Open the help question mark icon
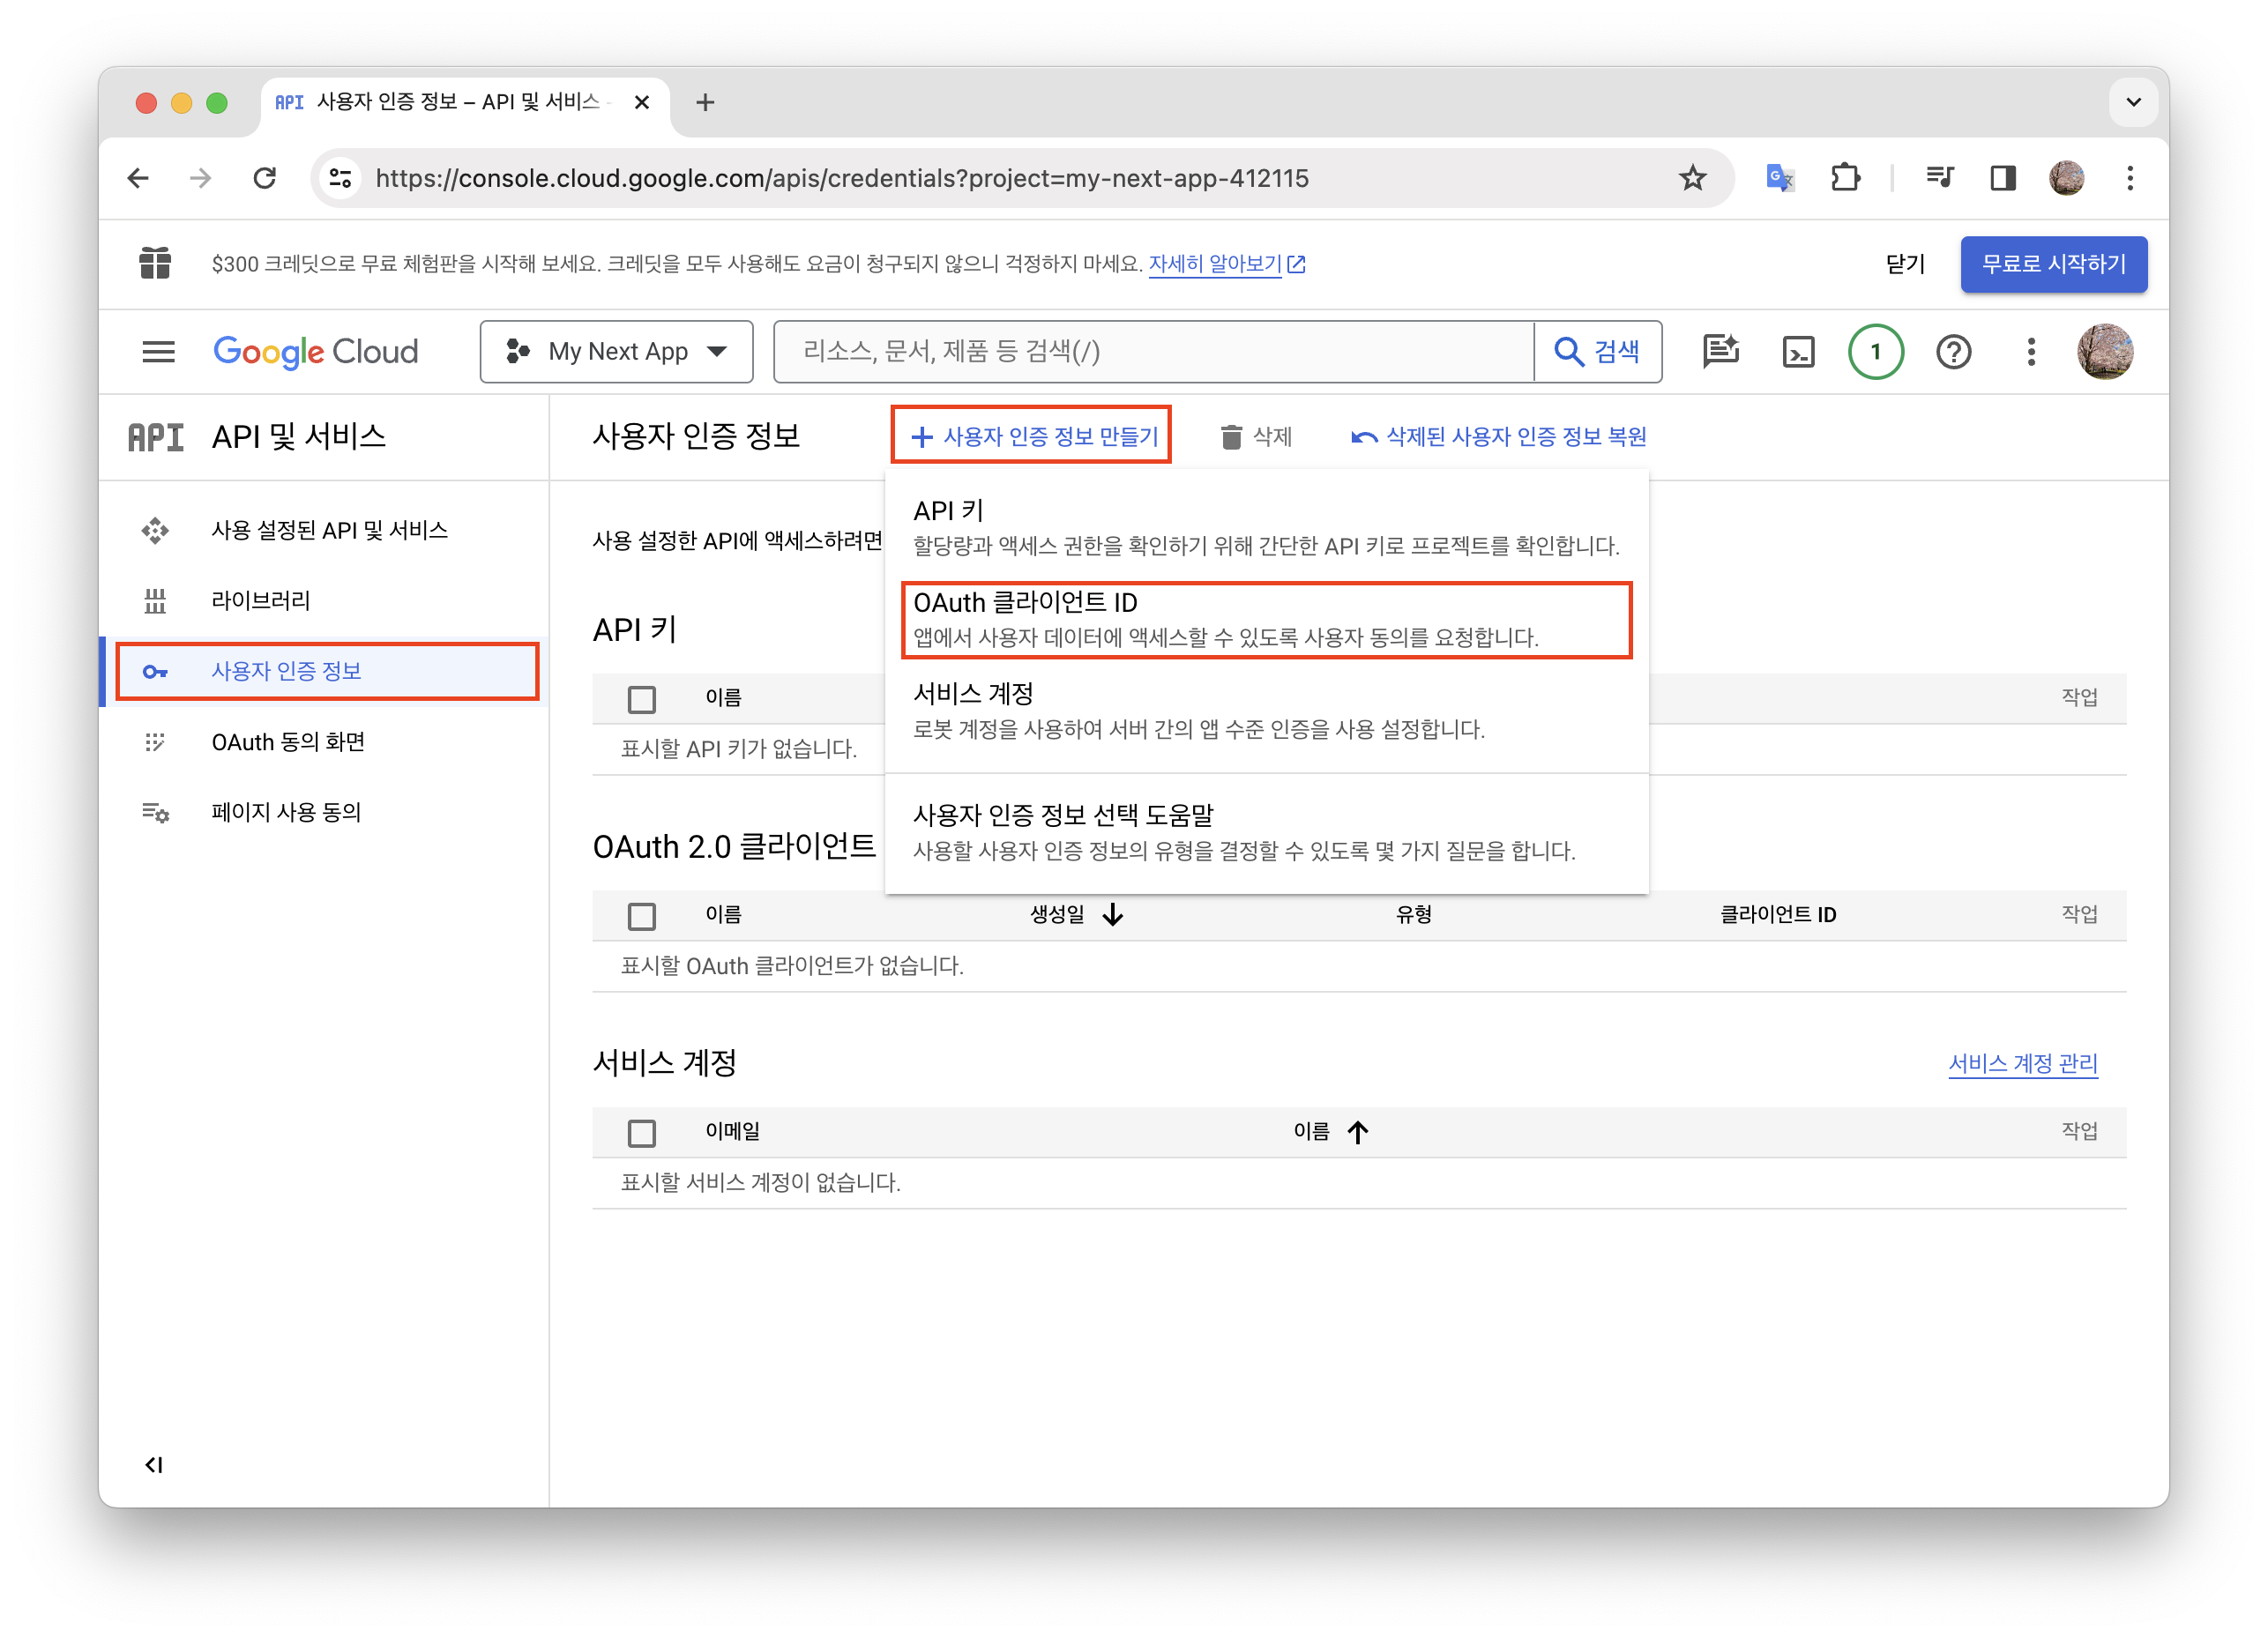 [1953, 352]
